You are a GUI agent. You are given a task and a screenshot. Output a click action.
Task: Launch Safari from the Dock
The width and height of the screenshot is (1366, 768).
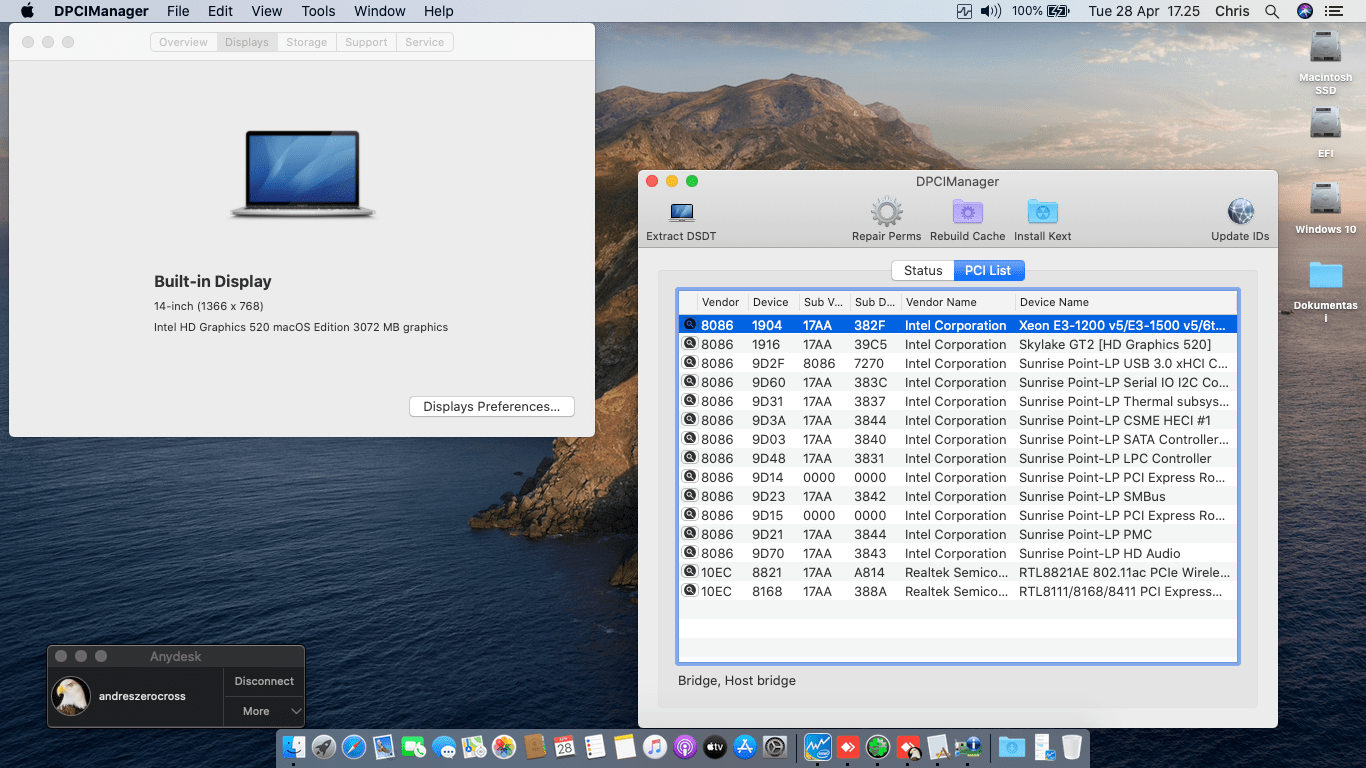coord(354,747)
